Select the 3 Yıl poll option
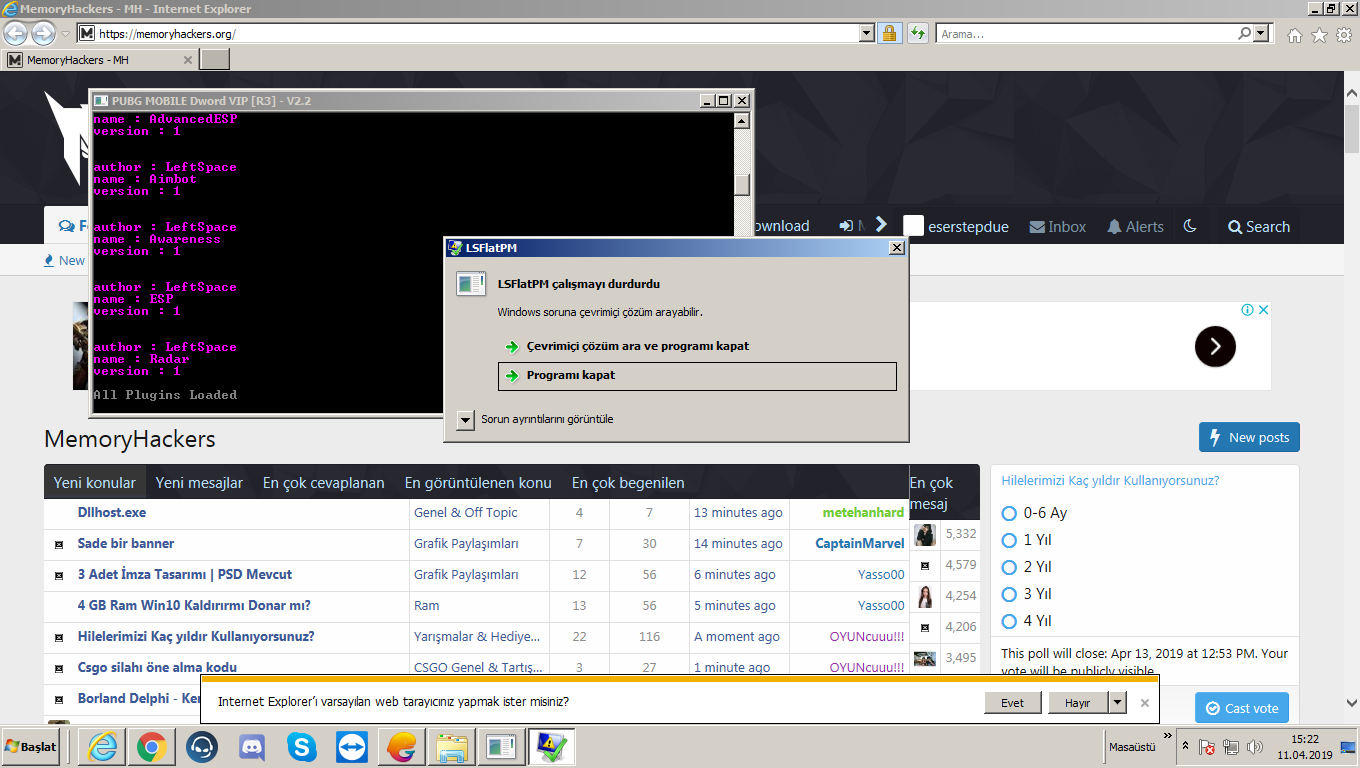This screenshot has height=768, width=1360. point(1009,594)
